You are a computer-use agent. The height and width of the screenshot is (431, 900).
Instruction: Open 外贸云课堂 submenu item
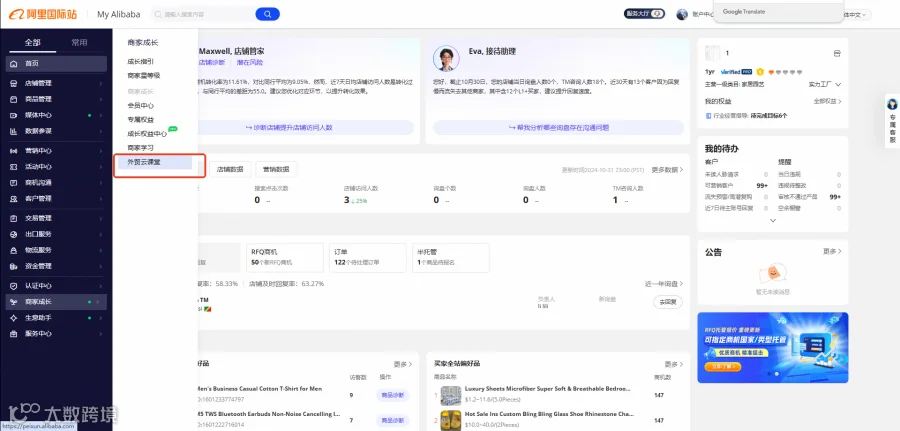click(144, 162)
